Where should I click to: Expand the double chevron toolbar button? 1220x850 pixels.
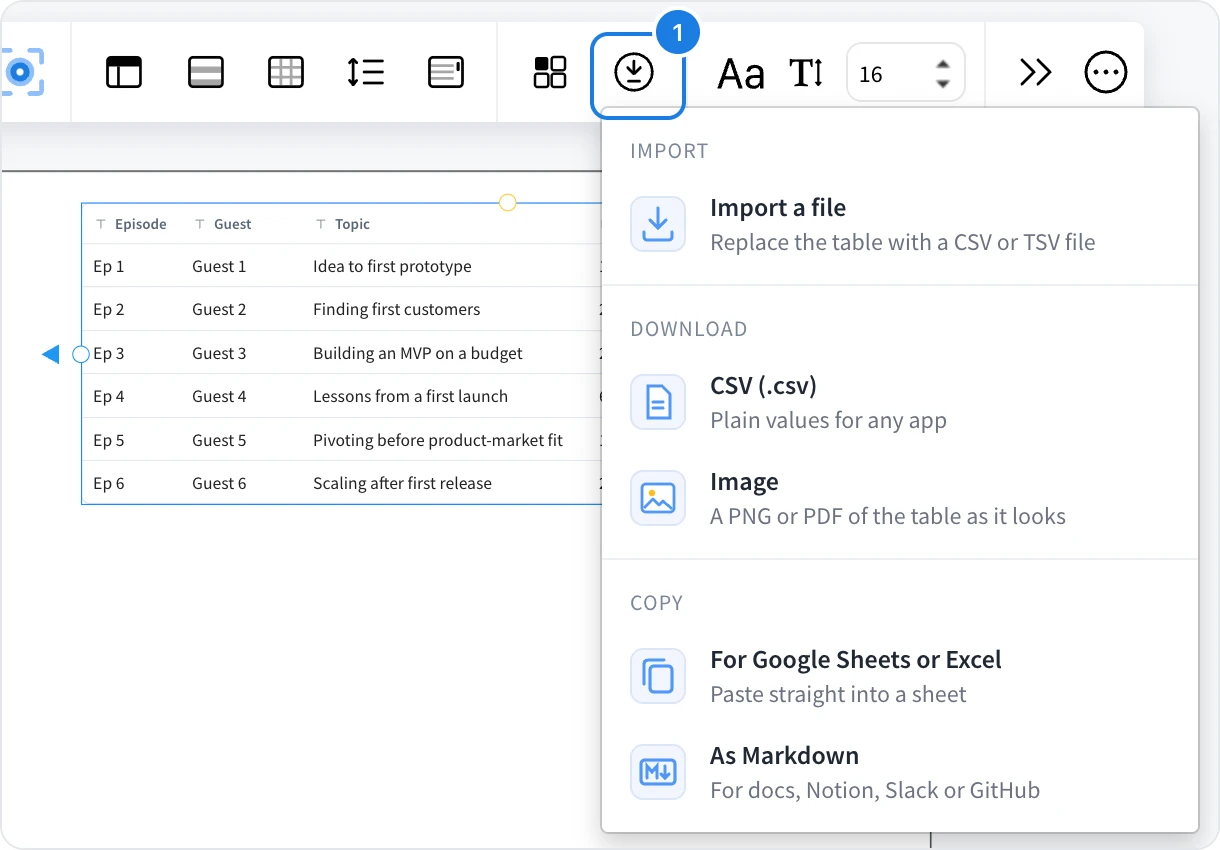click(x=1035, y=72)
